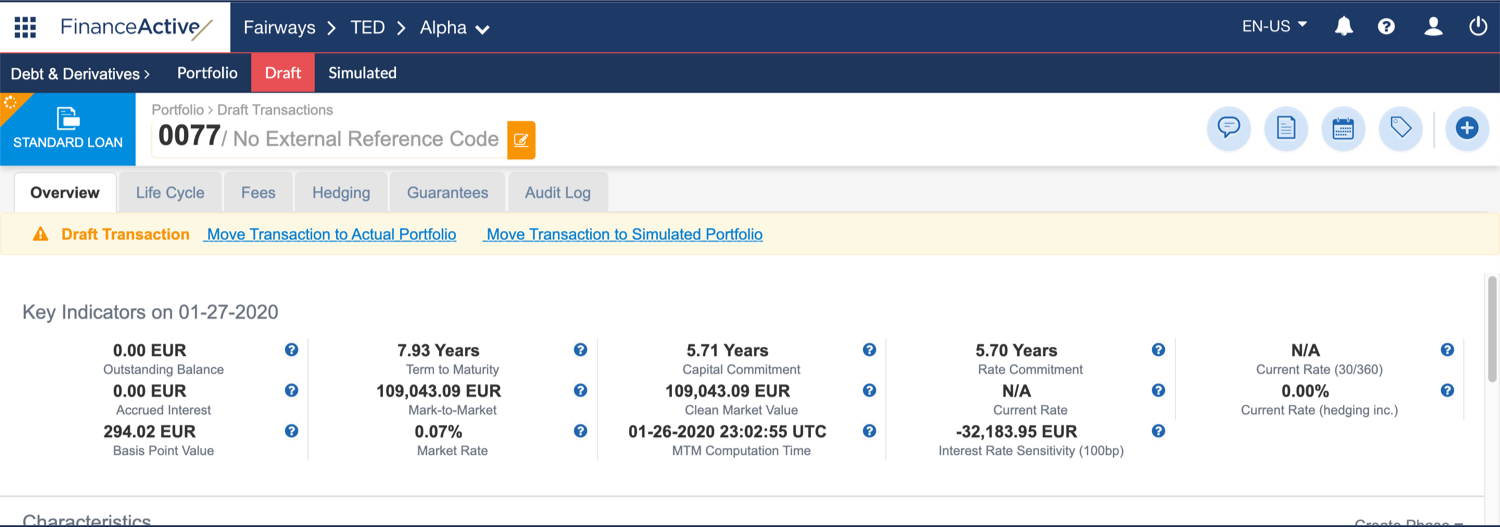Show help for Outstanding Balance
Image resolution: width=1500 pixels, height=527 pixels.
[x=291, y=350]
